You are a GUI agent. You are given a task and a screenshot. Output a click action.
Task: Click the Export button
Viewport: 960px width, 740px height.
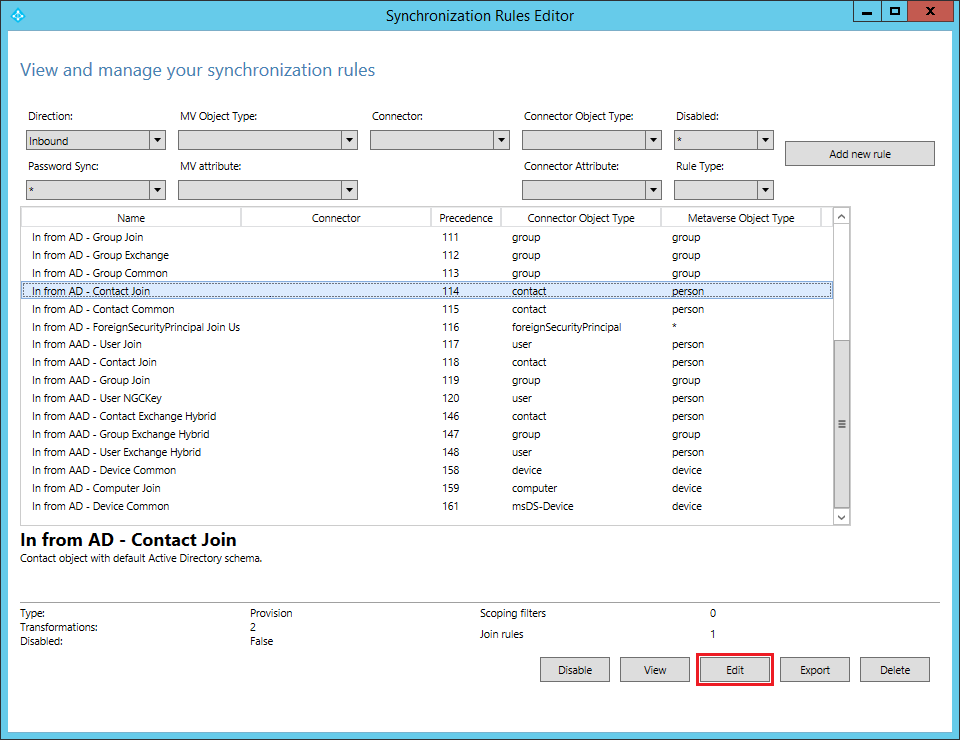[x=814, y=669]
